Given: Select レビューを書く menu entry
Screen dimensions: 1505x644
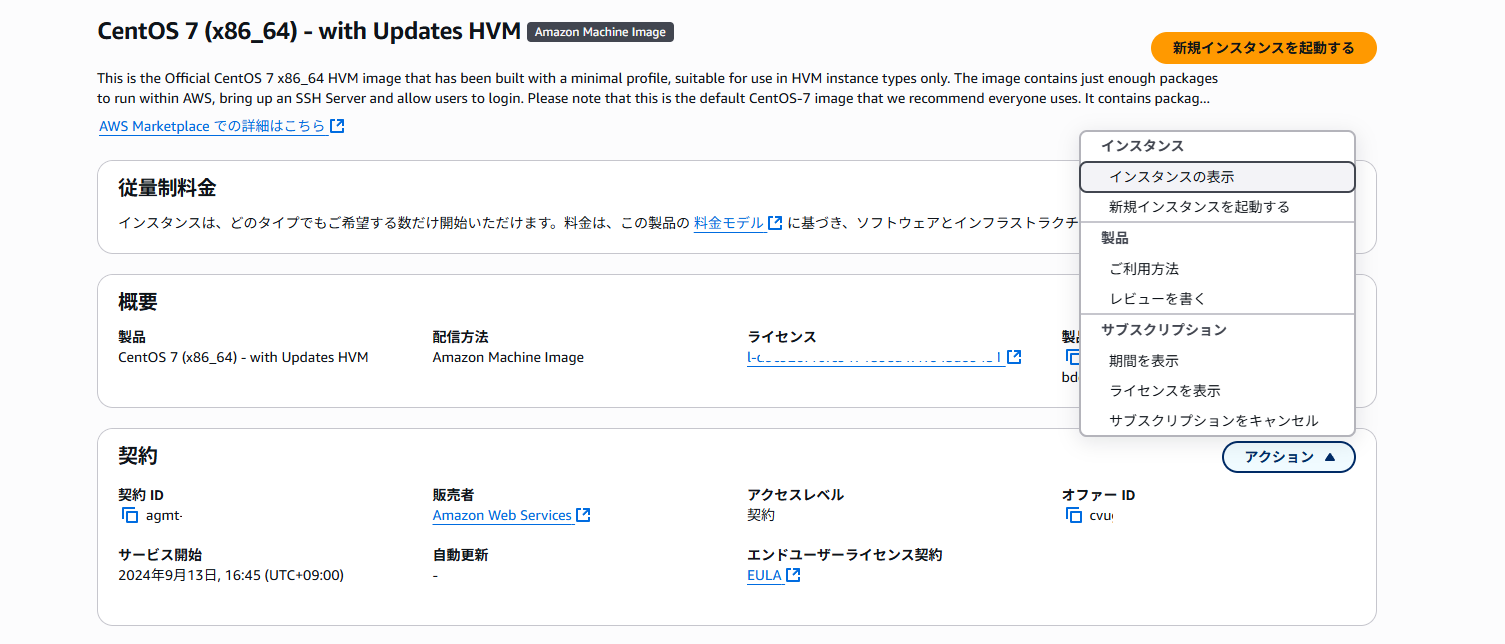Looking at the screenshot, I should (1217, 299).
